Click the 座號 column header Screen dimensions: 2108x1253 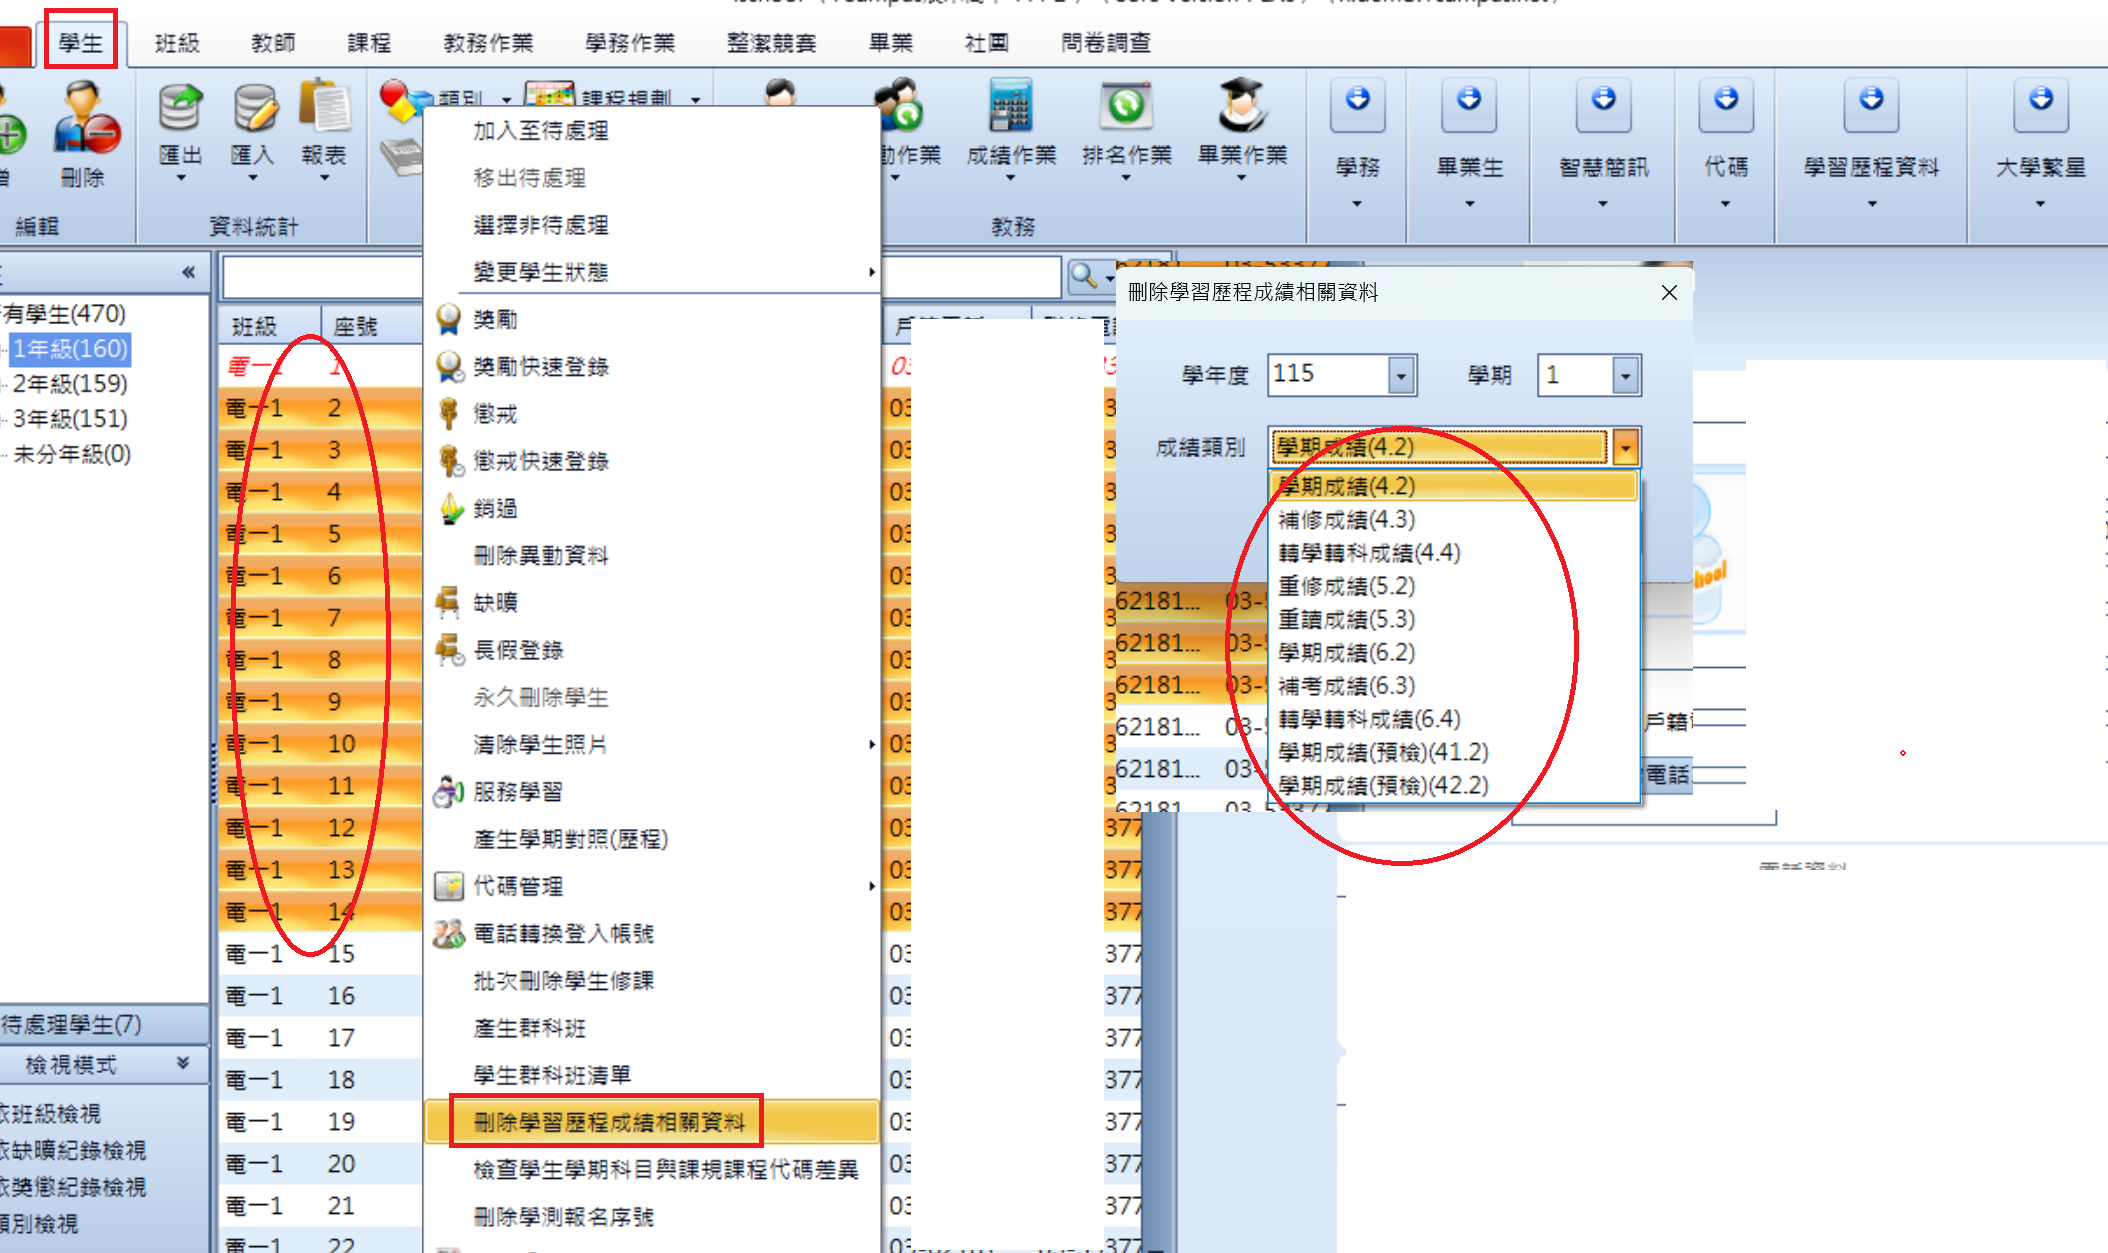[x=371, y=327]
